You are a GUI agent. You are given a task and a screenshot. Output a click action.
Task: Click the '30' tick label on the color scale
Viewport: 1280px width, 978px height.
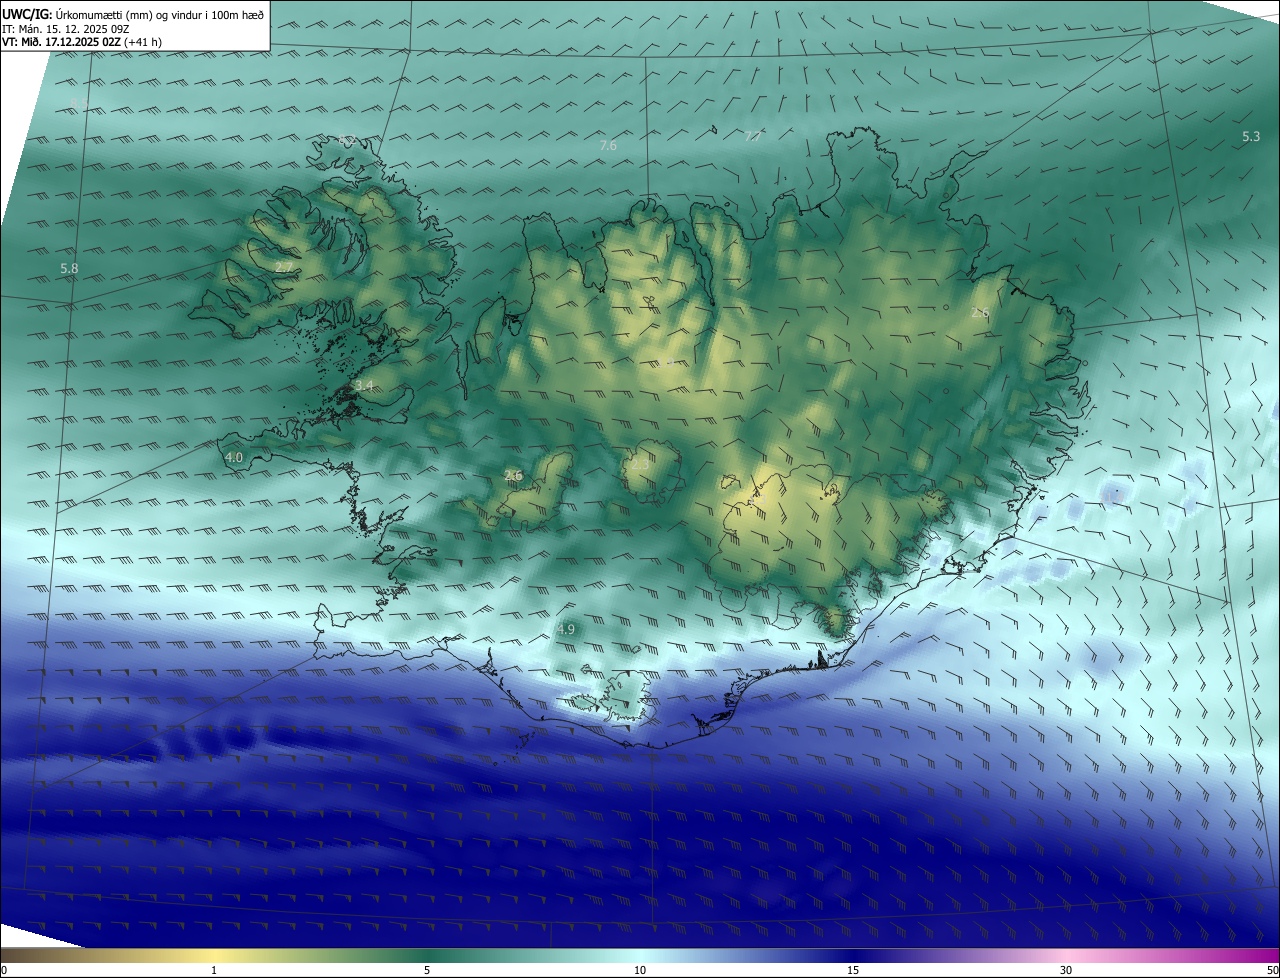click(1066, 970)
